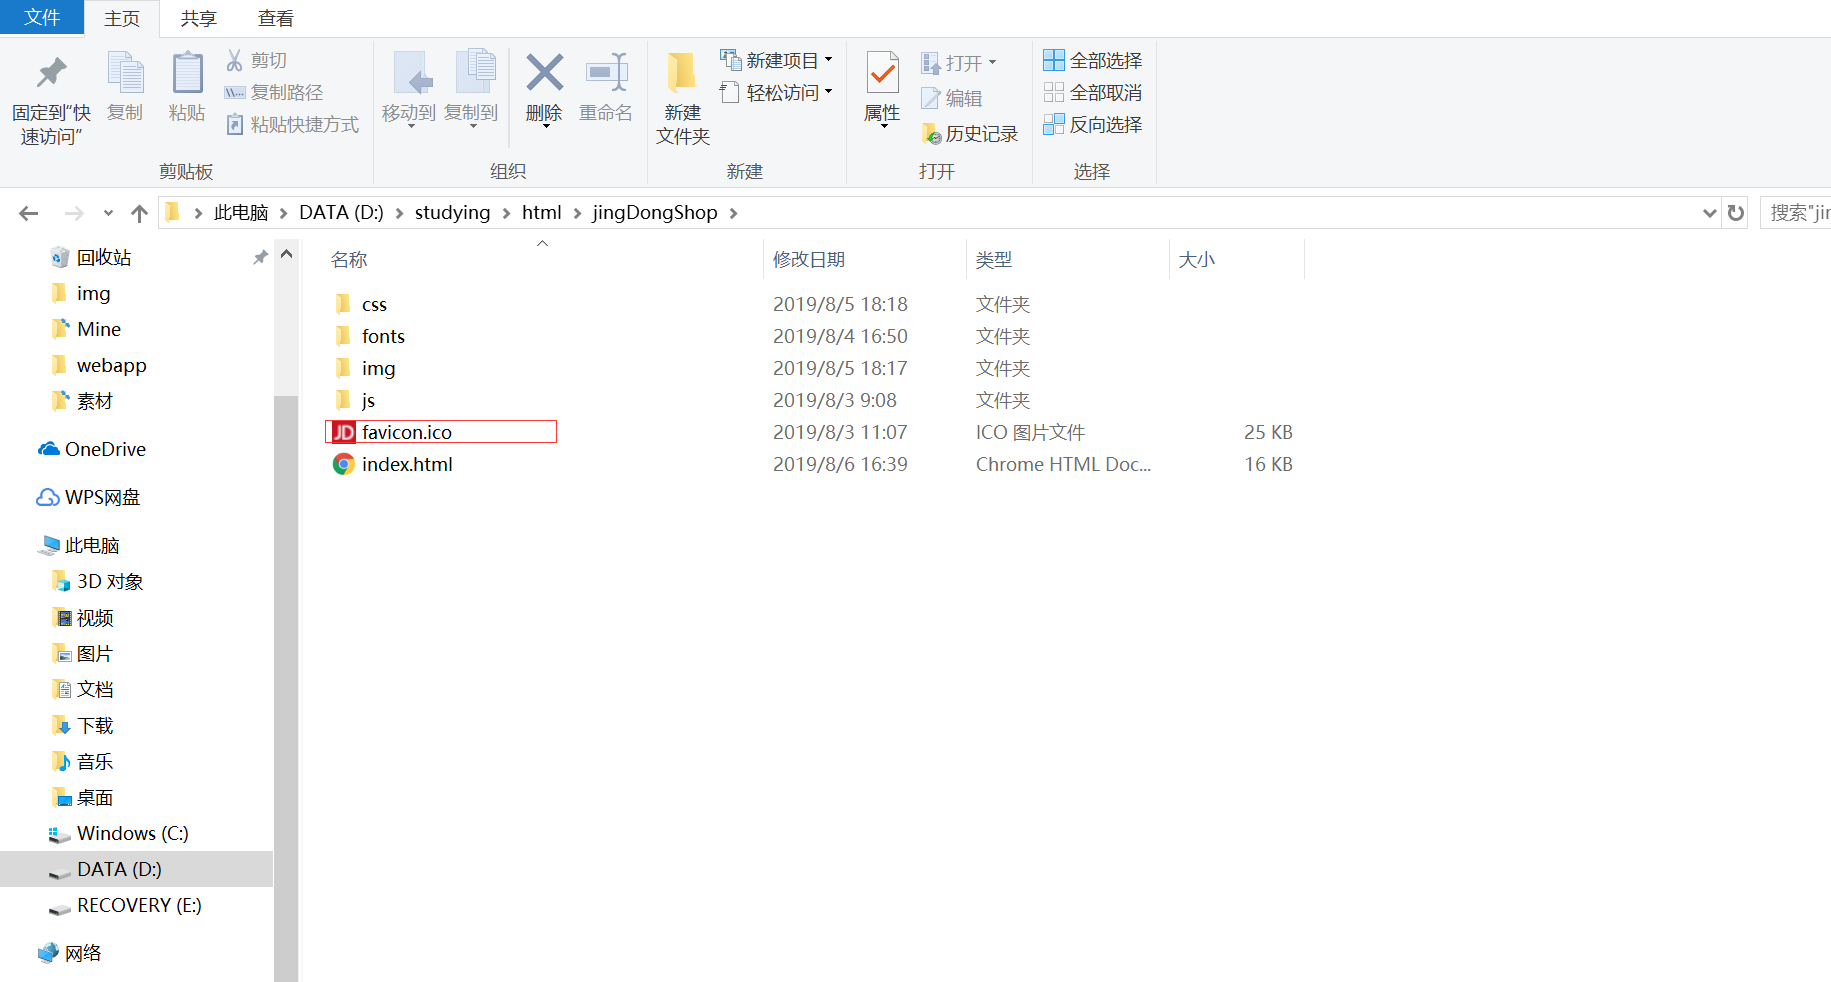Open RECOVERY (E:) drive
Image resolution: width=1831 pixels, height=982 pixels.
125,905
